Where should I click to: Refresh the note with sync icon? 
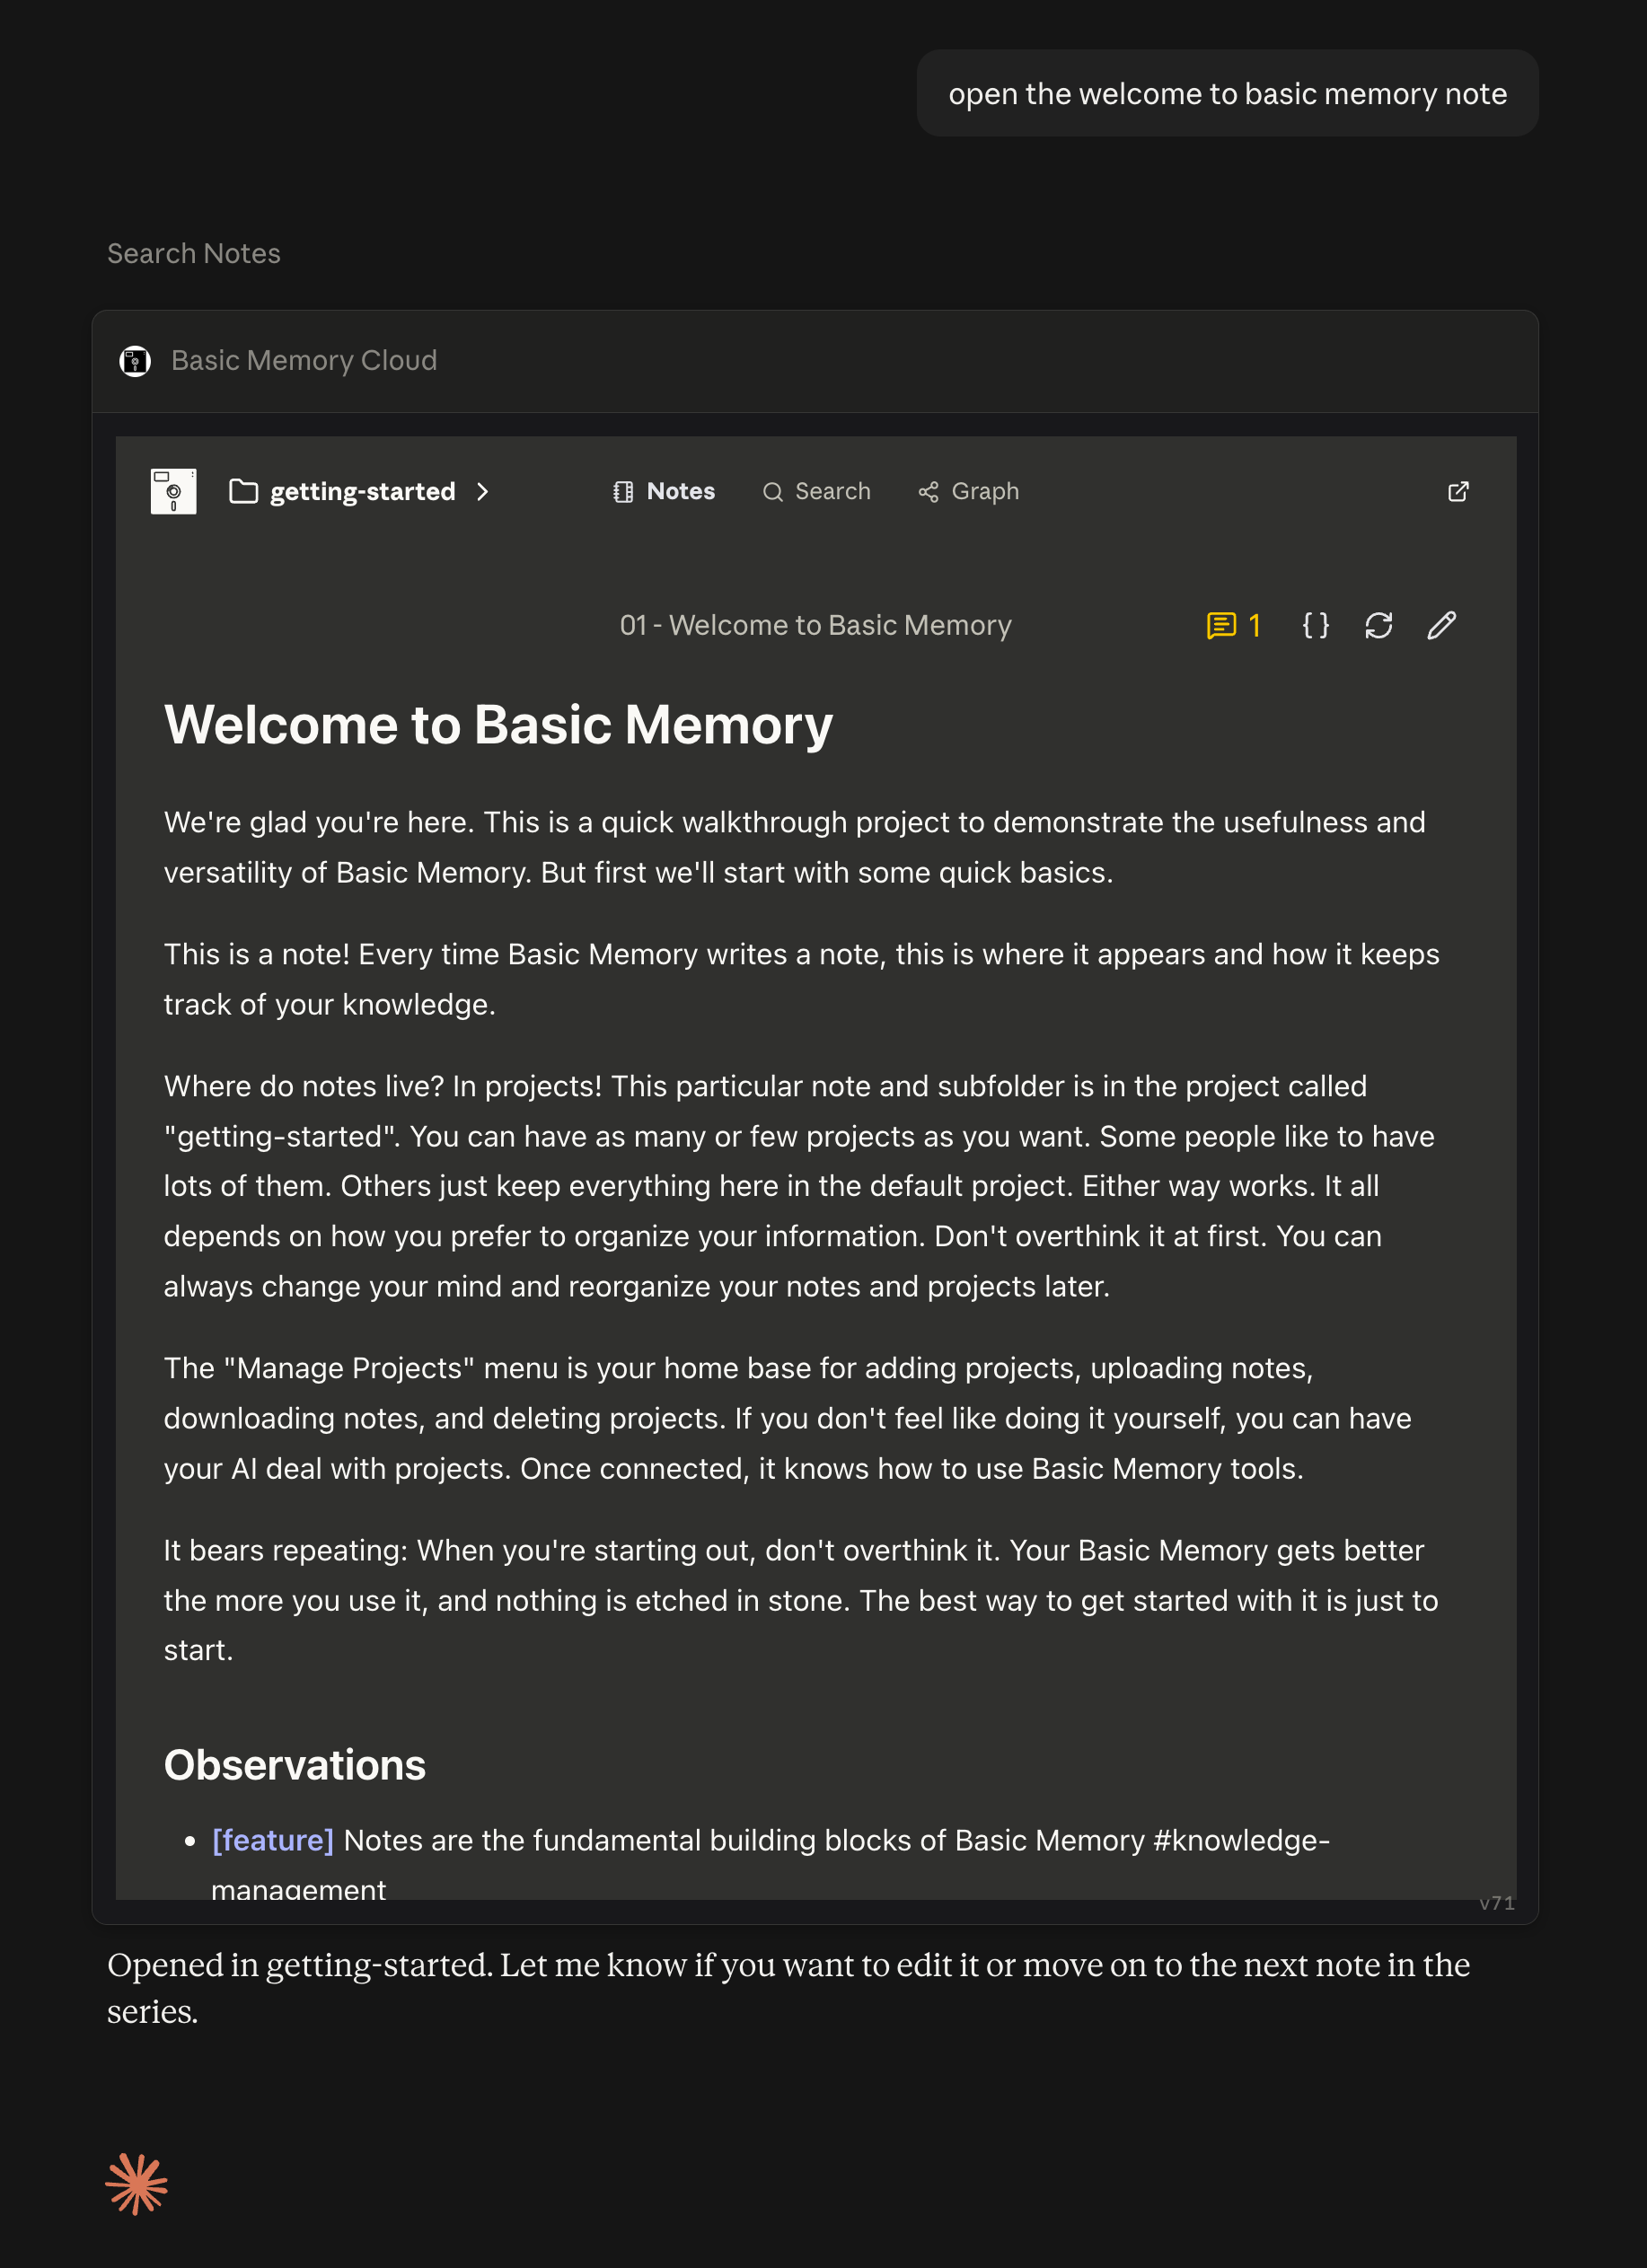point(1378,625)
